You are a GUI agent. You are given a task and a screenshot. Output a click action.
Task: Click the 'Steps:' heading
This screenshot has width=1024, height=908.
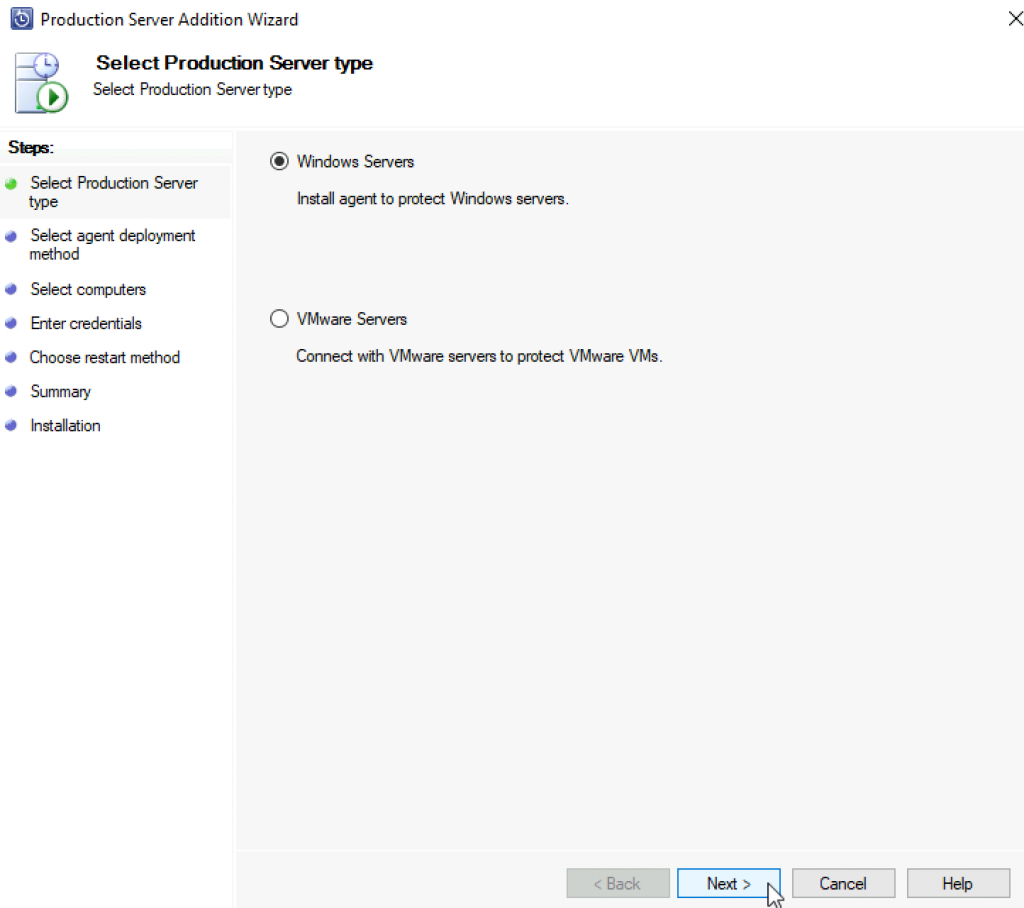(x=31, y=148)
